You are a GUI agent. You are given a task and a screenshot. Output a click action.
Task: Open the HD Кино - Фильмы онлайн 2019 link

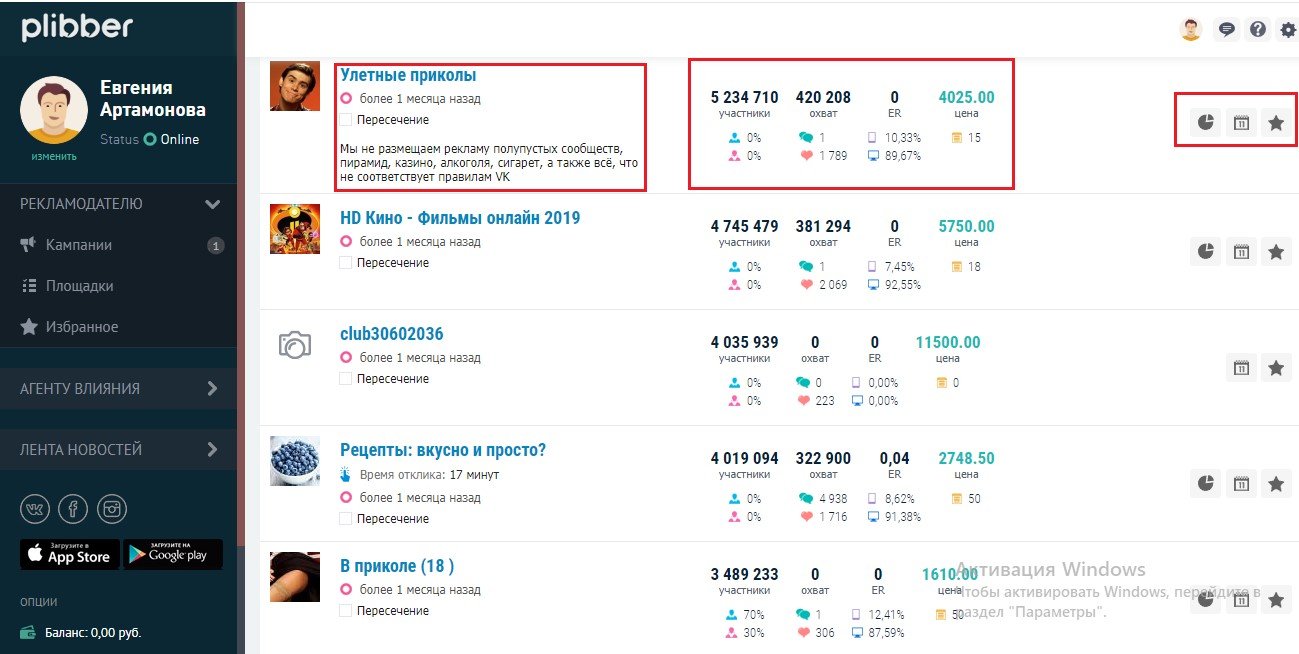coord(460,218)
